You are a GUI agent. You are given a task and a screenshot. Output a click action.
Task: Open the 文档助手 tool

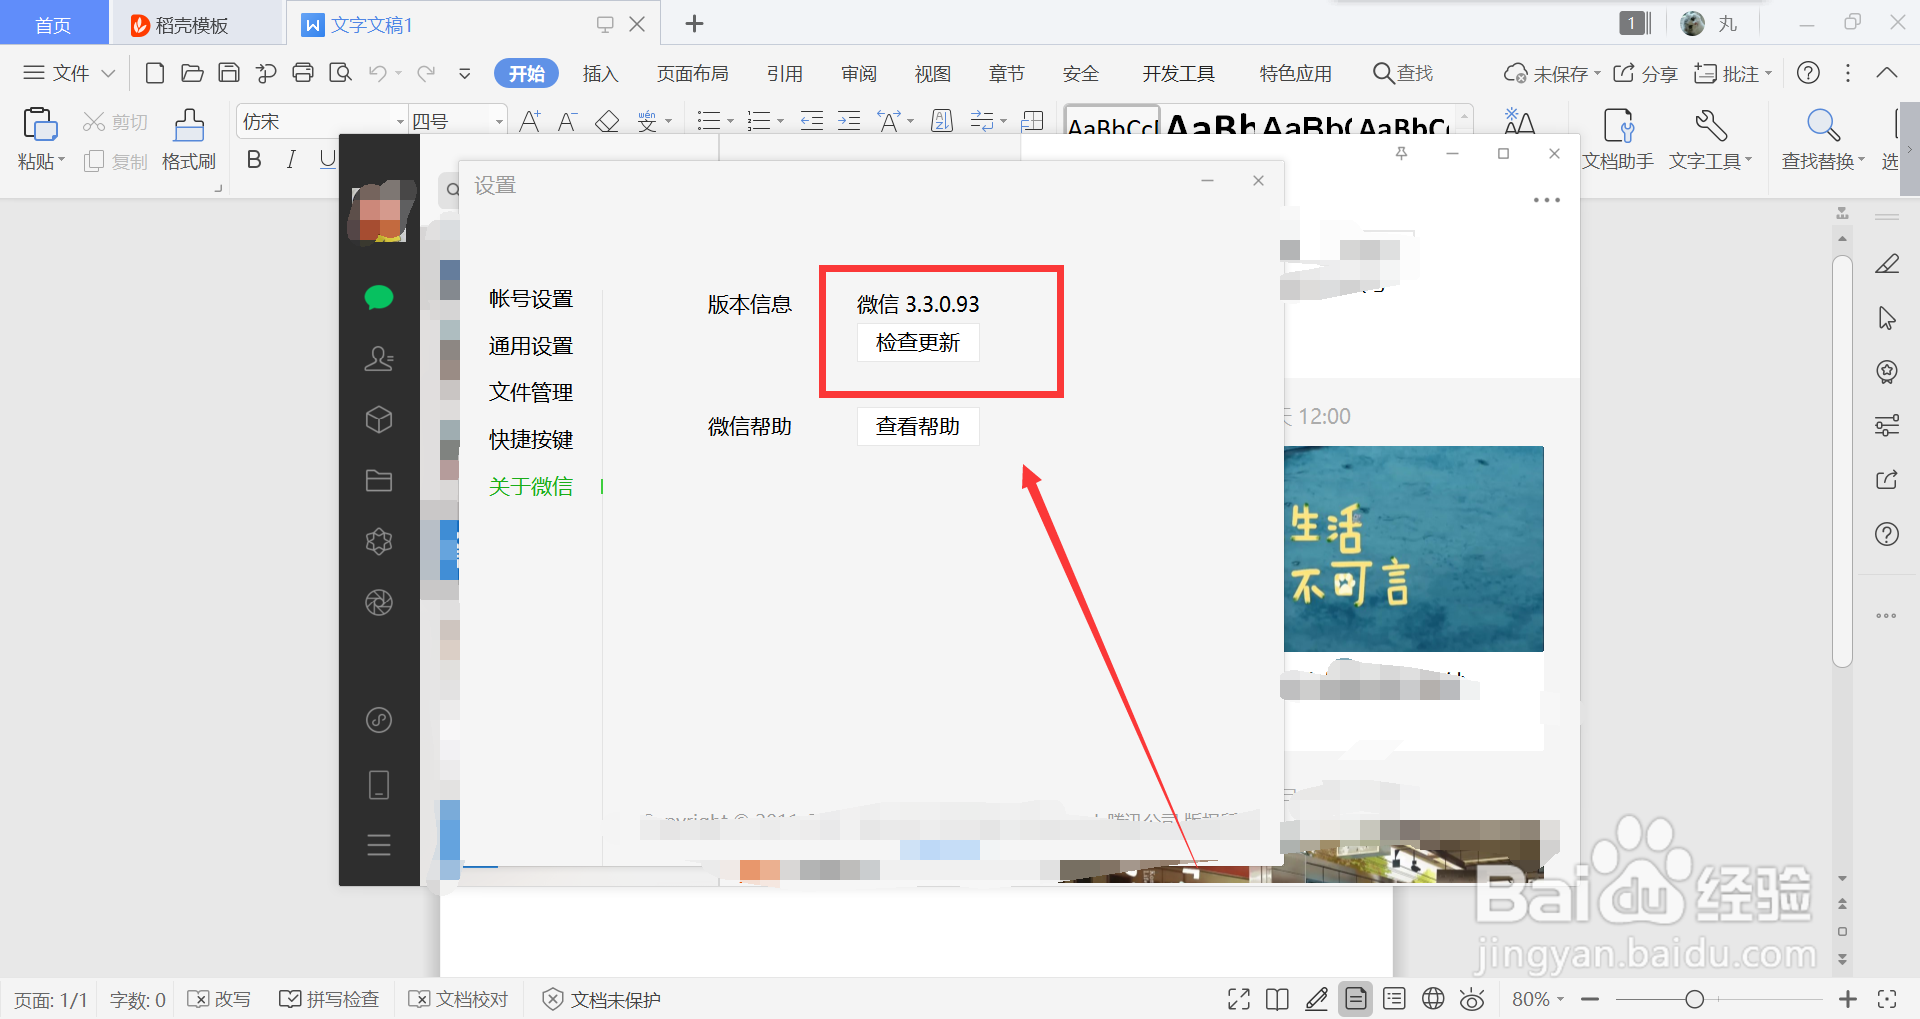pyautogui.click(x=1618, y=139)
